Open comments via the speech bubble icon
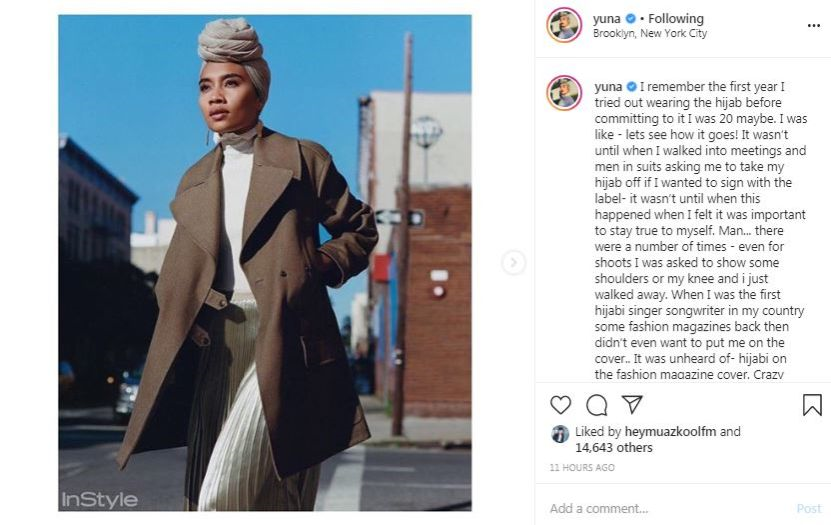This screenshot has height=525, width=831. click(x=596, y=405)
